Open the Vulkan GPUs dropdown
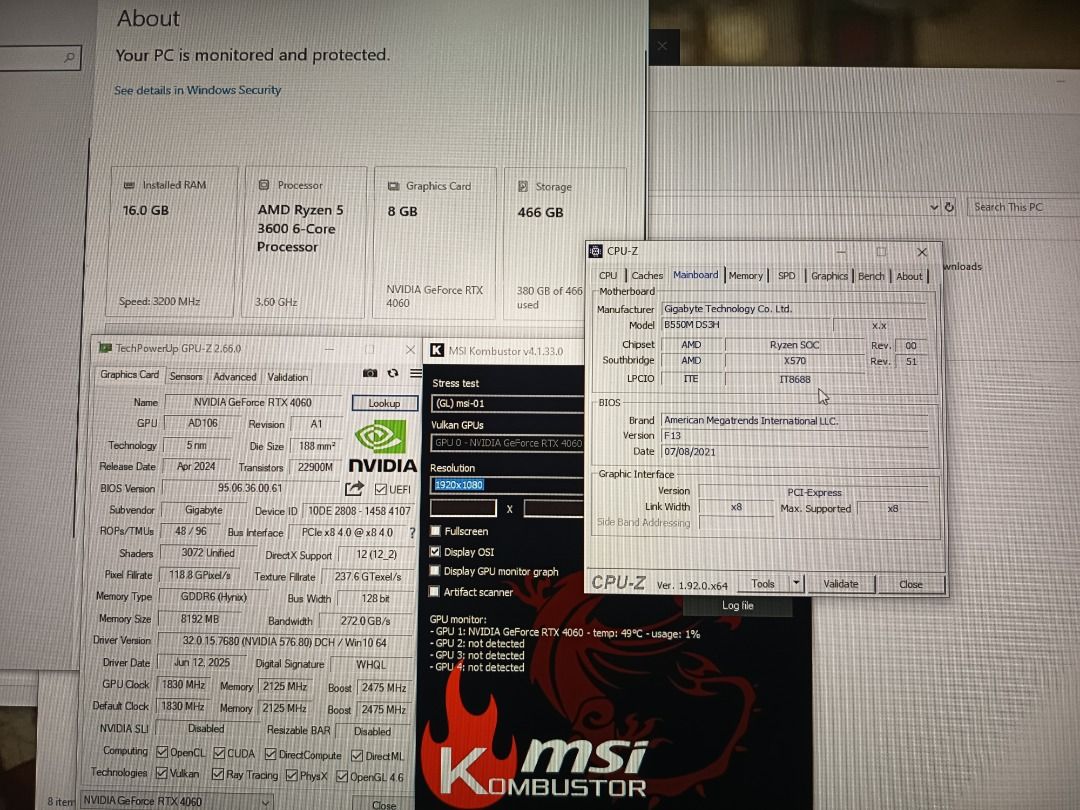Image resolution: width=1080 pixels, height=810 pixels. (507, 443)
